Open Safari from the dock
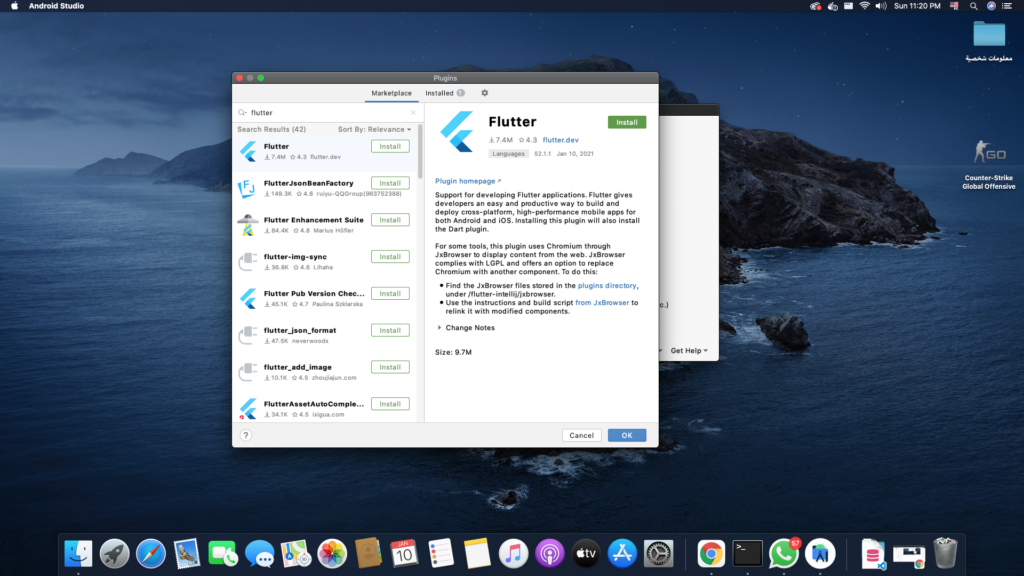This screenshot has width=1024, height=576. tap(151, 554)
